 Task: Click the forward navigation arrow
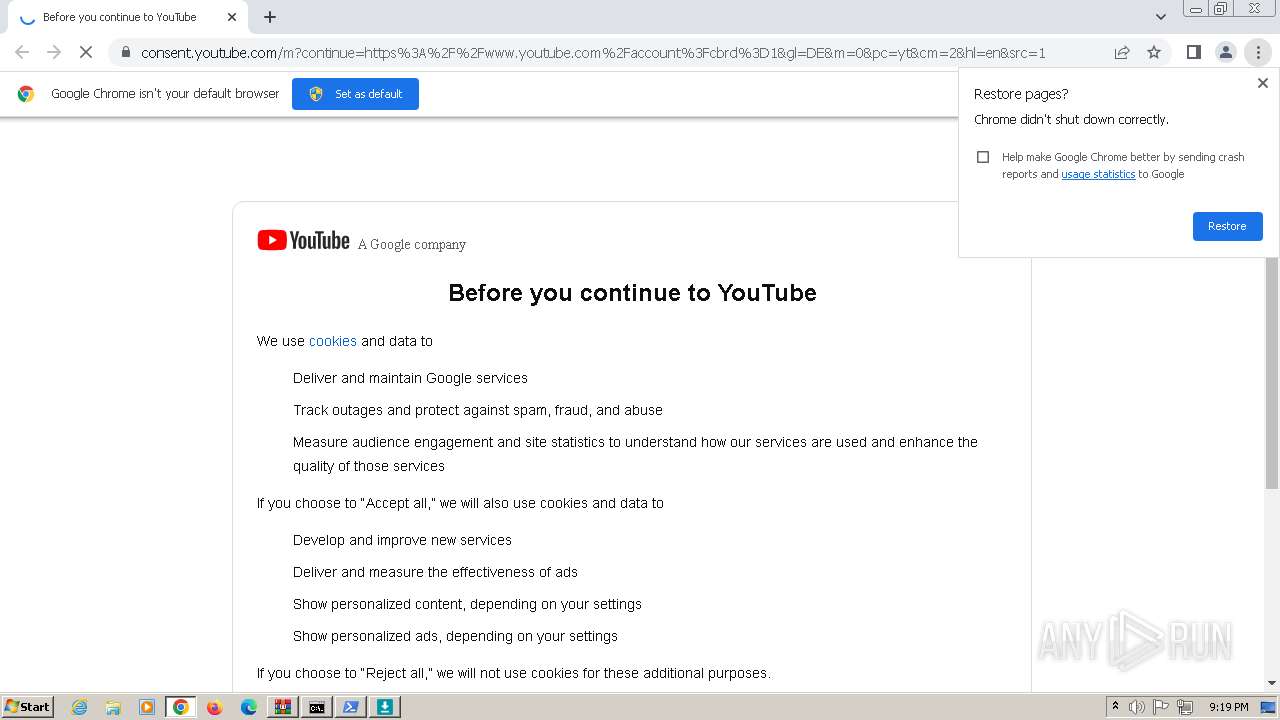click(x=54, y=52)
